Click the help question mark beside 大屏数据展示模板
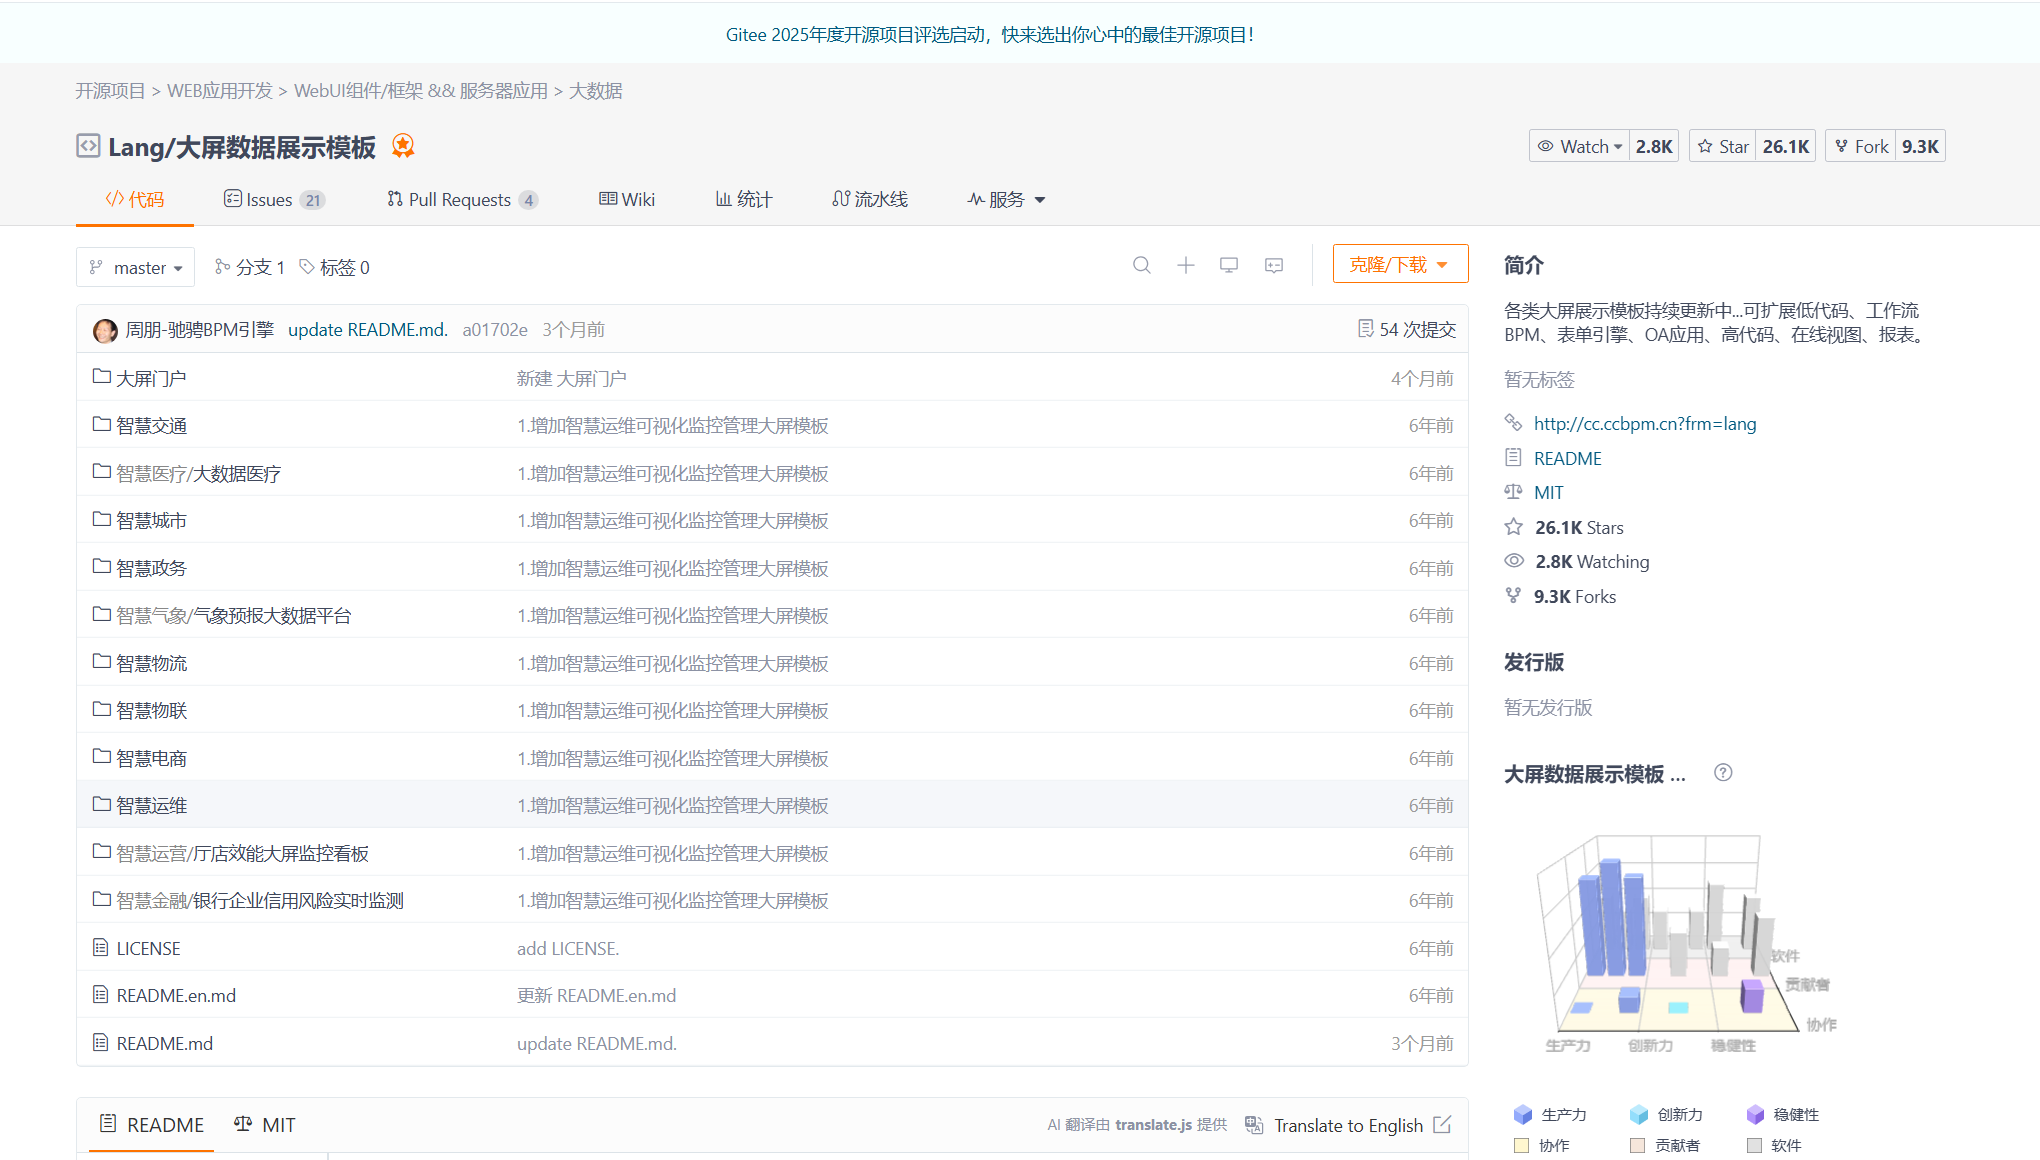The height and width of the screenshot is (1160, 2040). tap(1723, 772)
